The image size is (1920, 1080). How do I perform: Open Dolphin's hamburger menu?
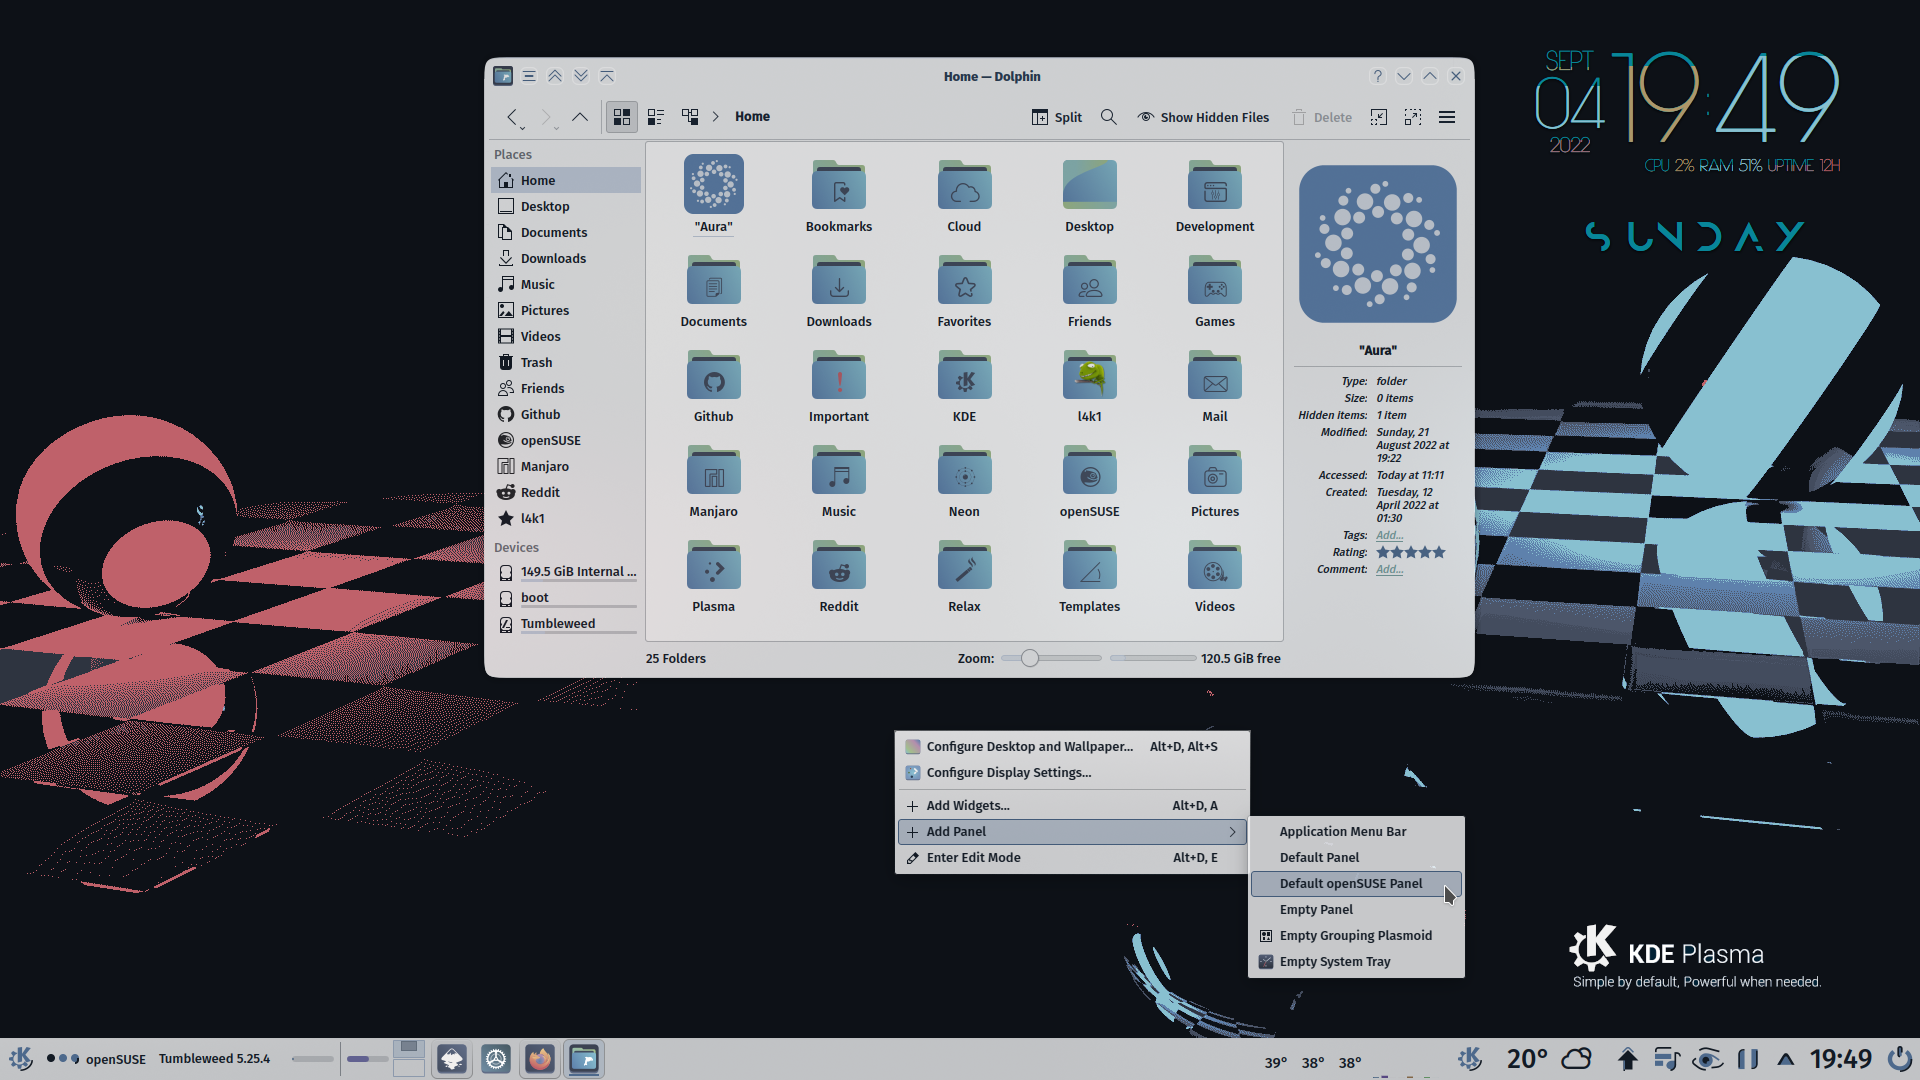1447,117
